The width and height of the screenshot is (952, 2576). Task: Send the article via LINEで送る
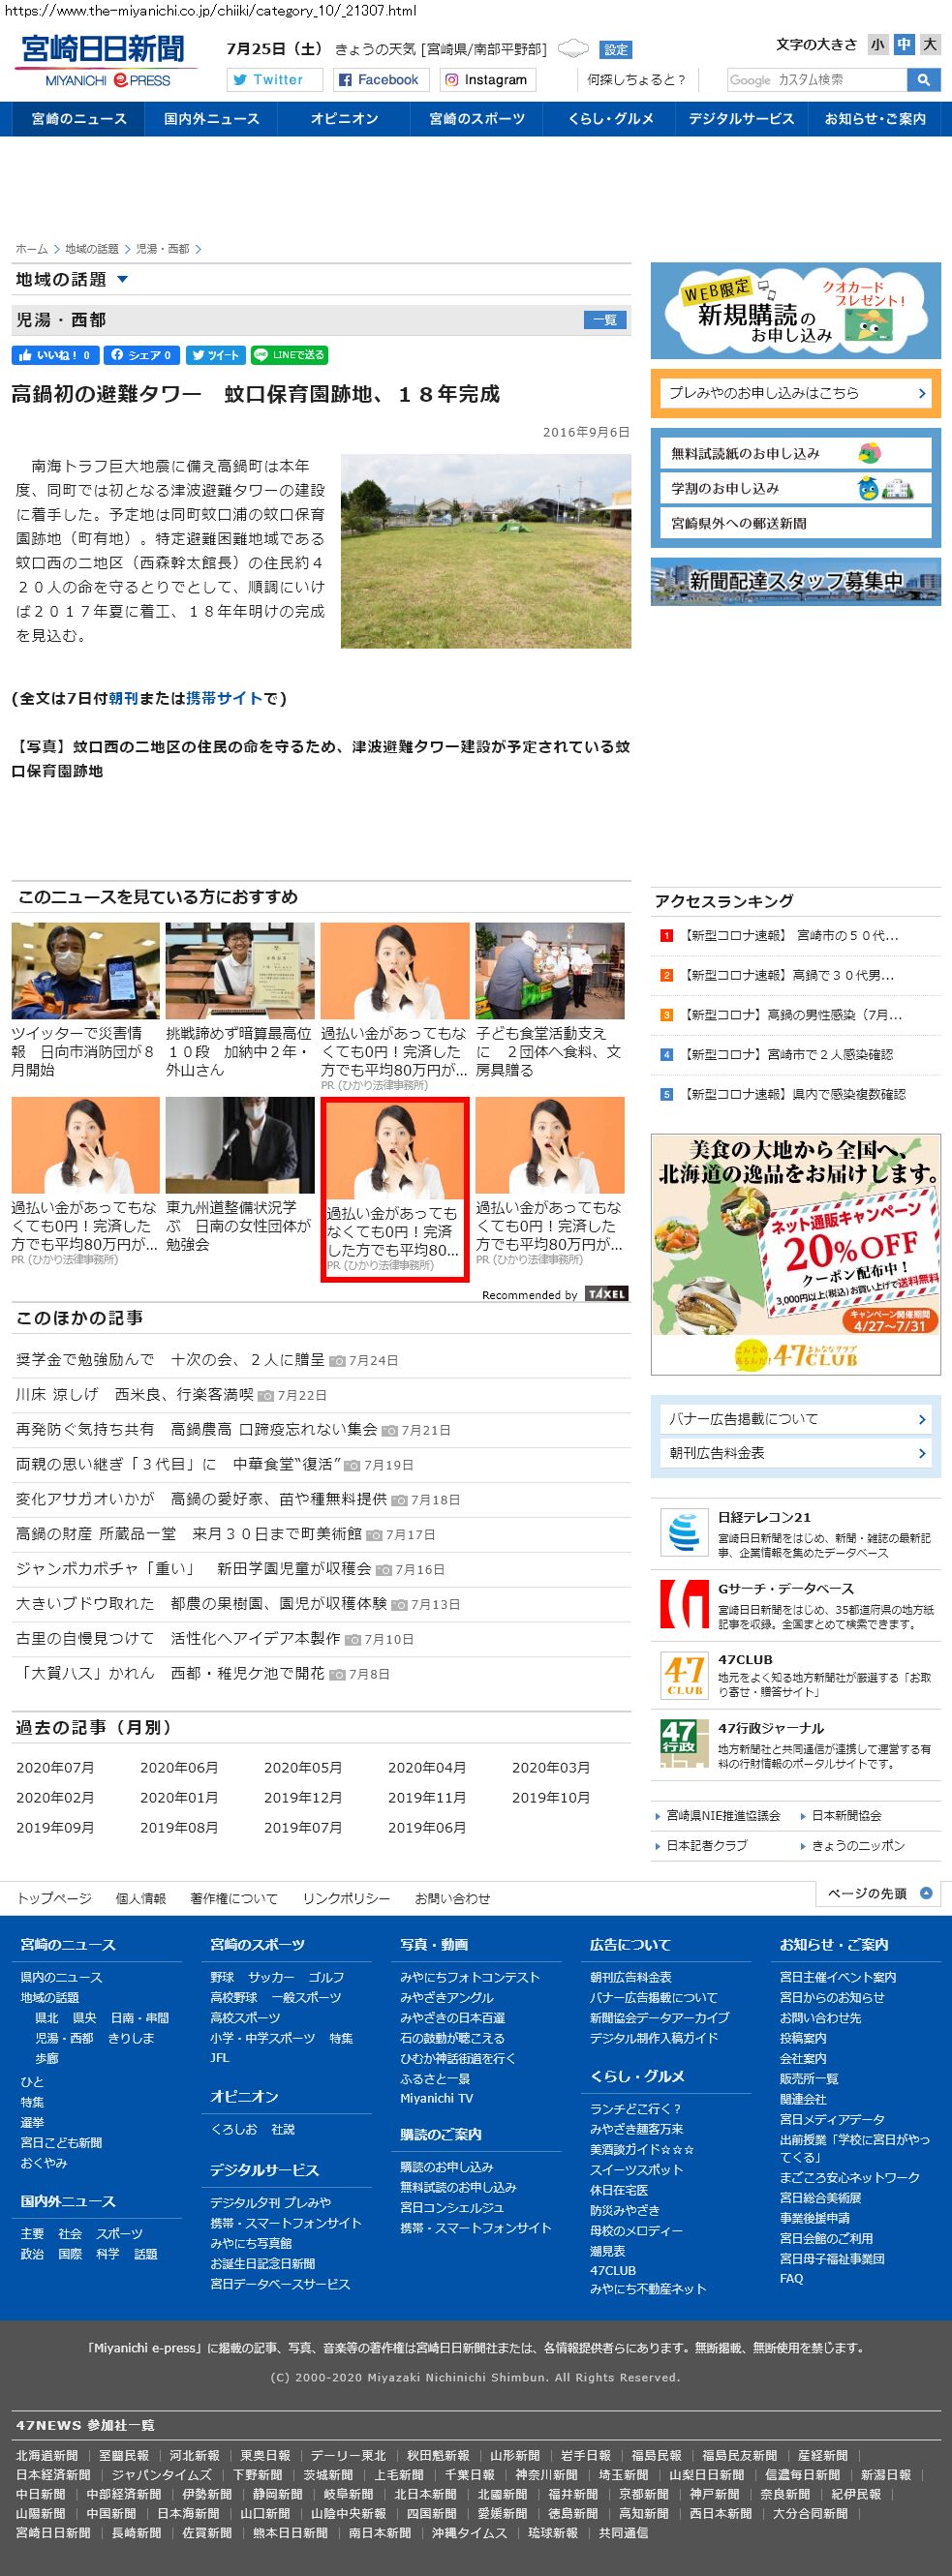tap(289, 355)
